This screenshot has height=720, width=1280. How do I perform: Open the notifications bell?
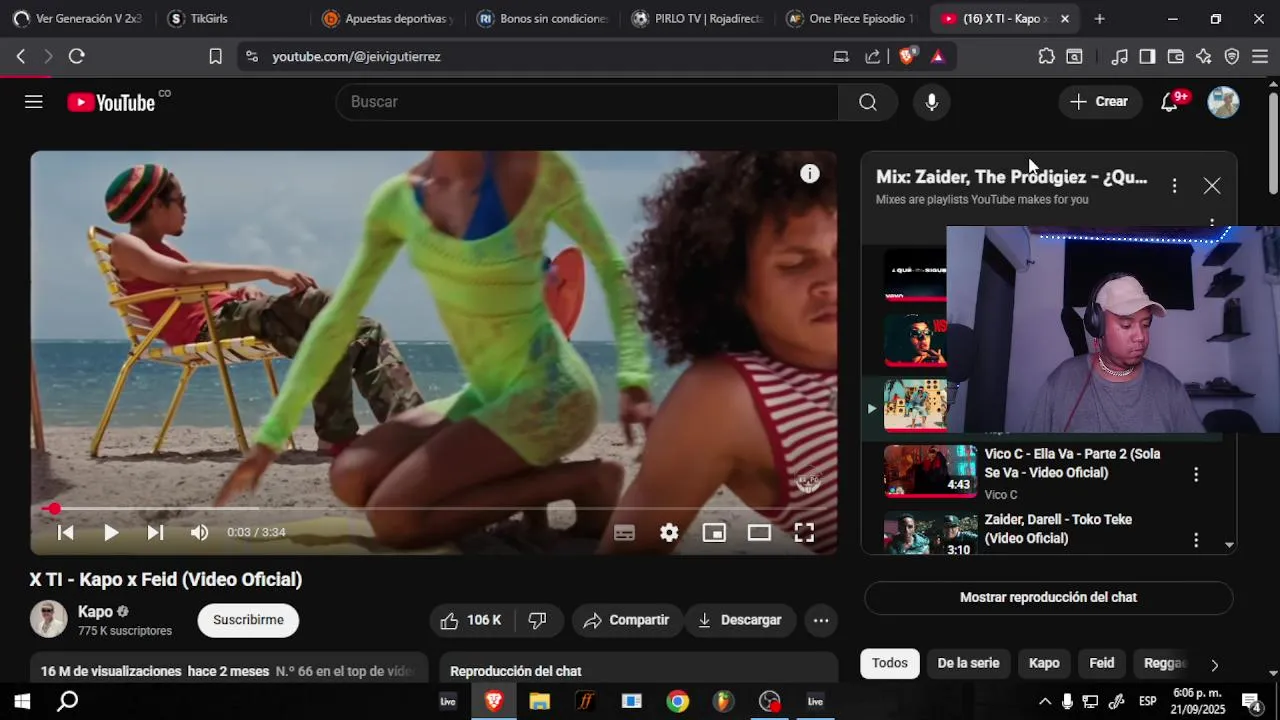tap(1169, 102)
